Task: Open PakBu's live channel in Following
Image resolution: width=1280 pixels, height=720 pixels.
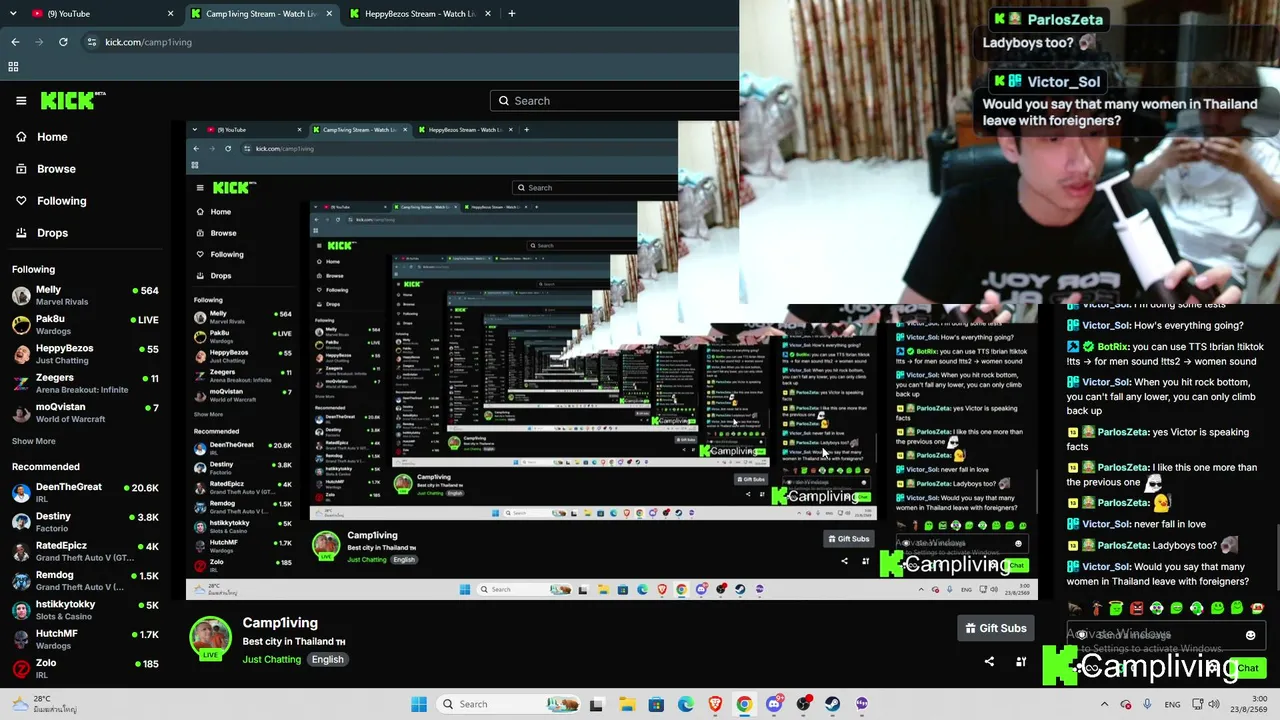Action: [85, 324]
